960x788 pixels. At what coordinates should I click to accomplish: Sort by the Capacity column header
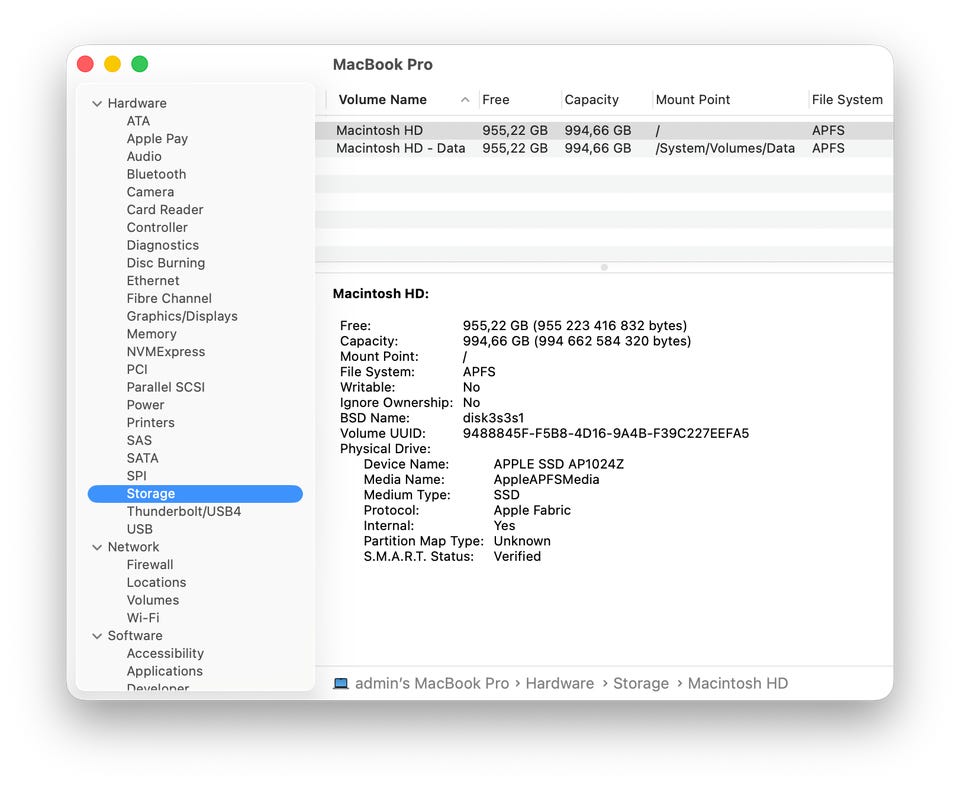pyautogui.click(x=591, y=100)
